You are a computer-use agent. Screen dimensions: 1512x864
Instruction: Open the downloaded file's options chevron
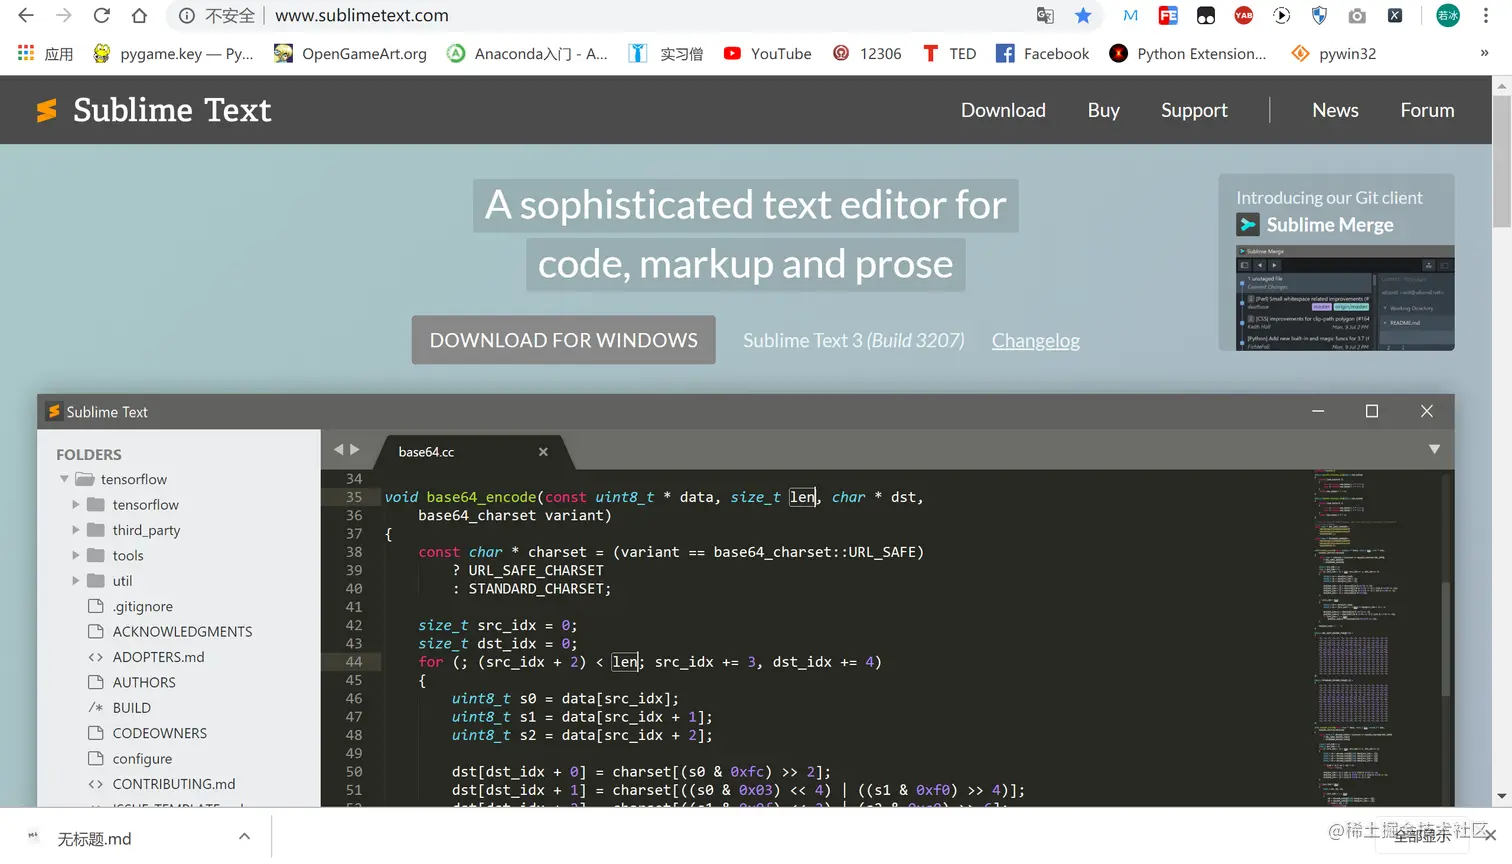click(244, 837)
